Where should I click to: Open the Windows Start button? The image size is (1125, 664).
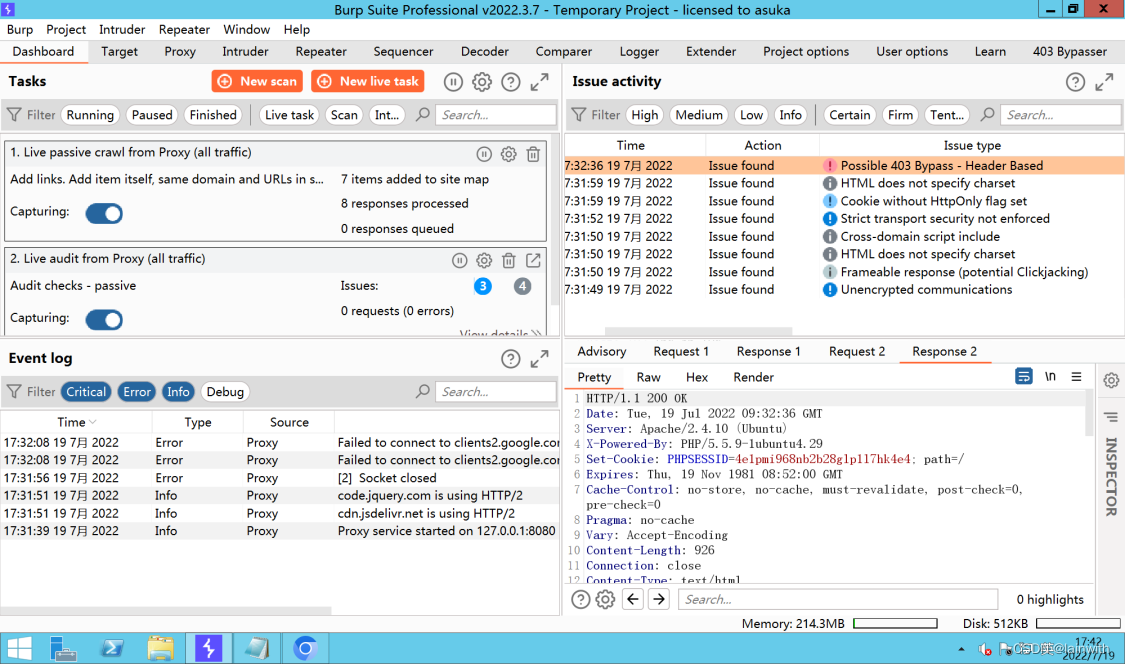(x=19, y=648)
